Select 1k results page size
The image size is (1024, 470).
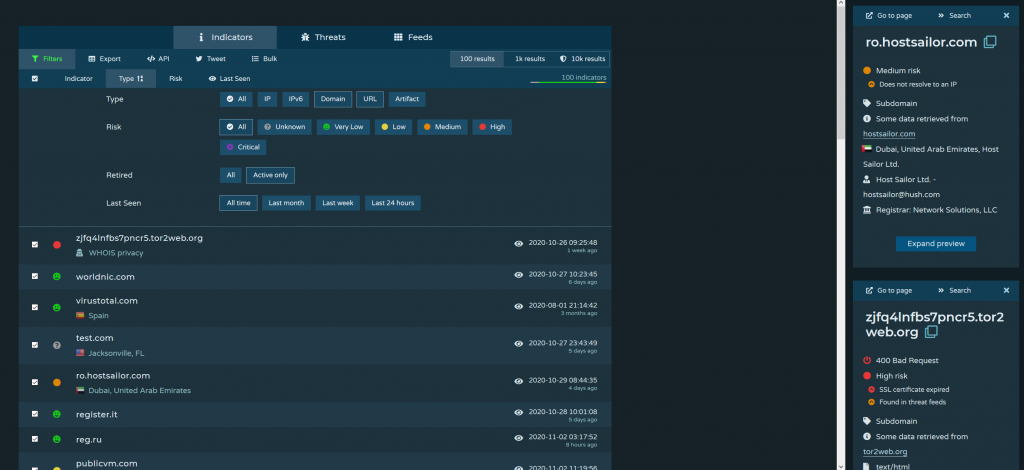pos(530,59)
